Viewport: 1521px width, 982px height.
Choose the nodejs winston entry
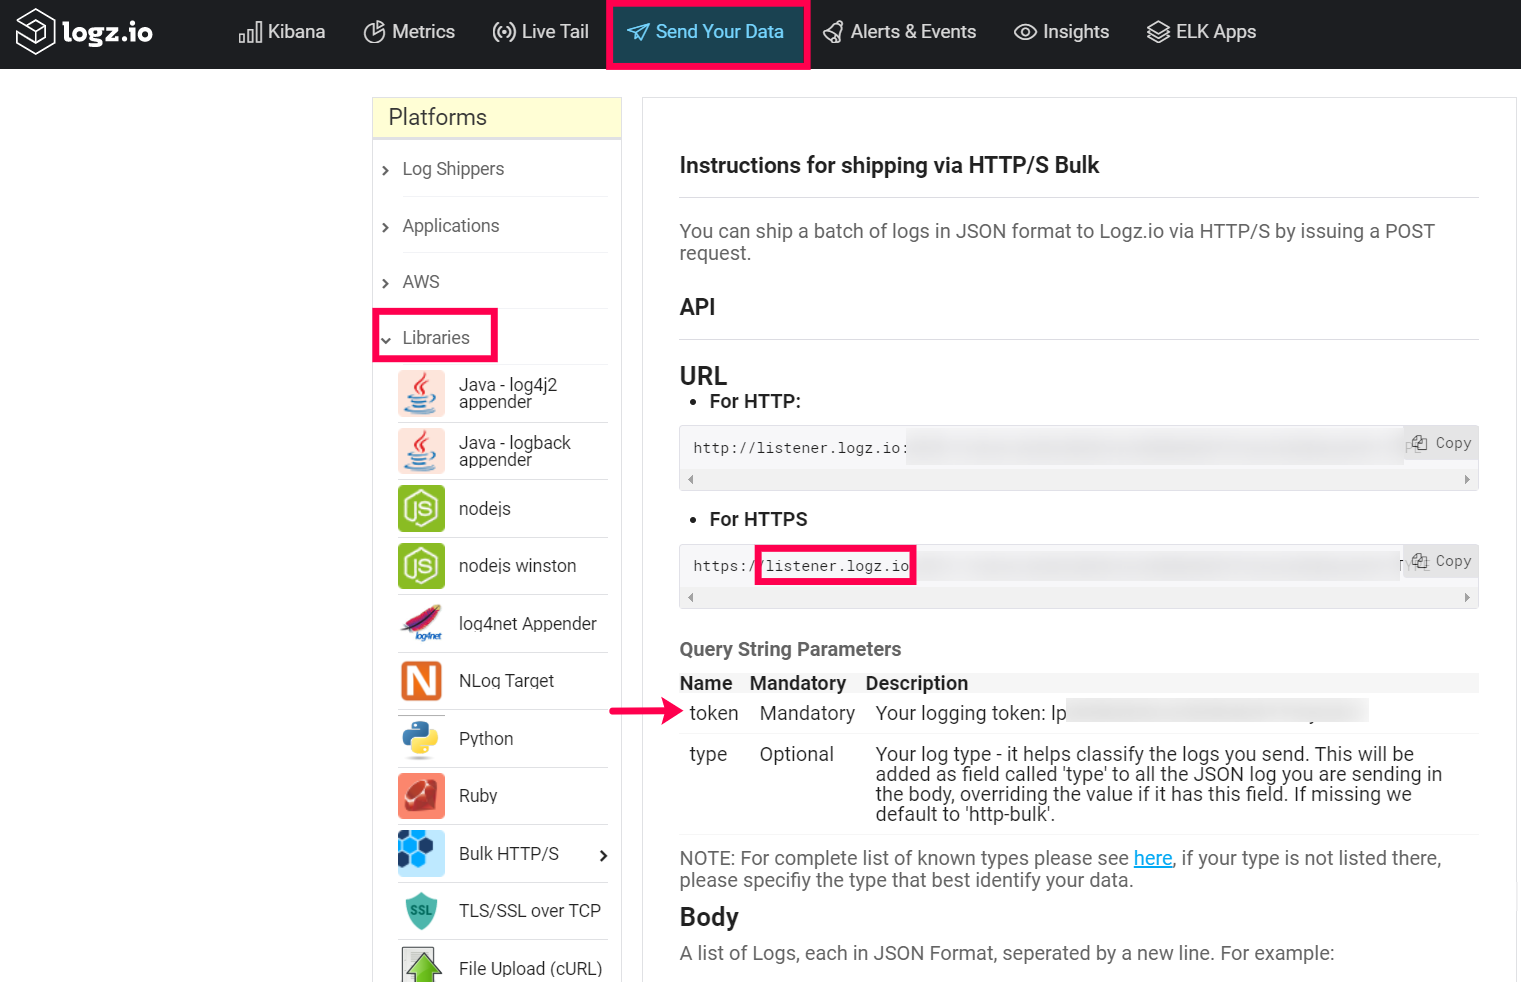pos(517,566)
